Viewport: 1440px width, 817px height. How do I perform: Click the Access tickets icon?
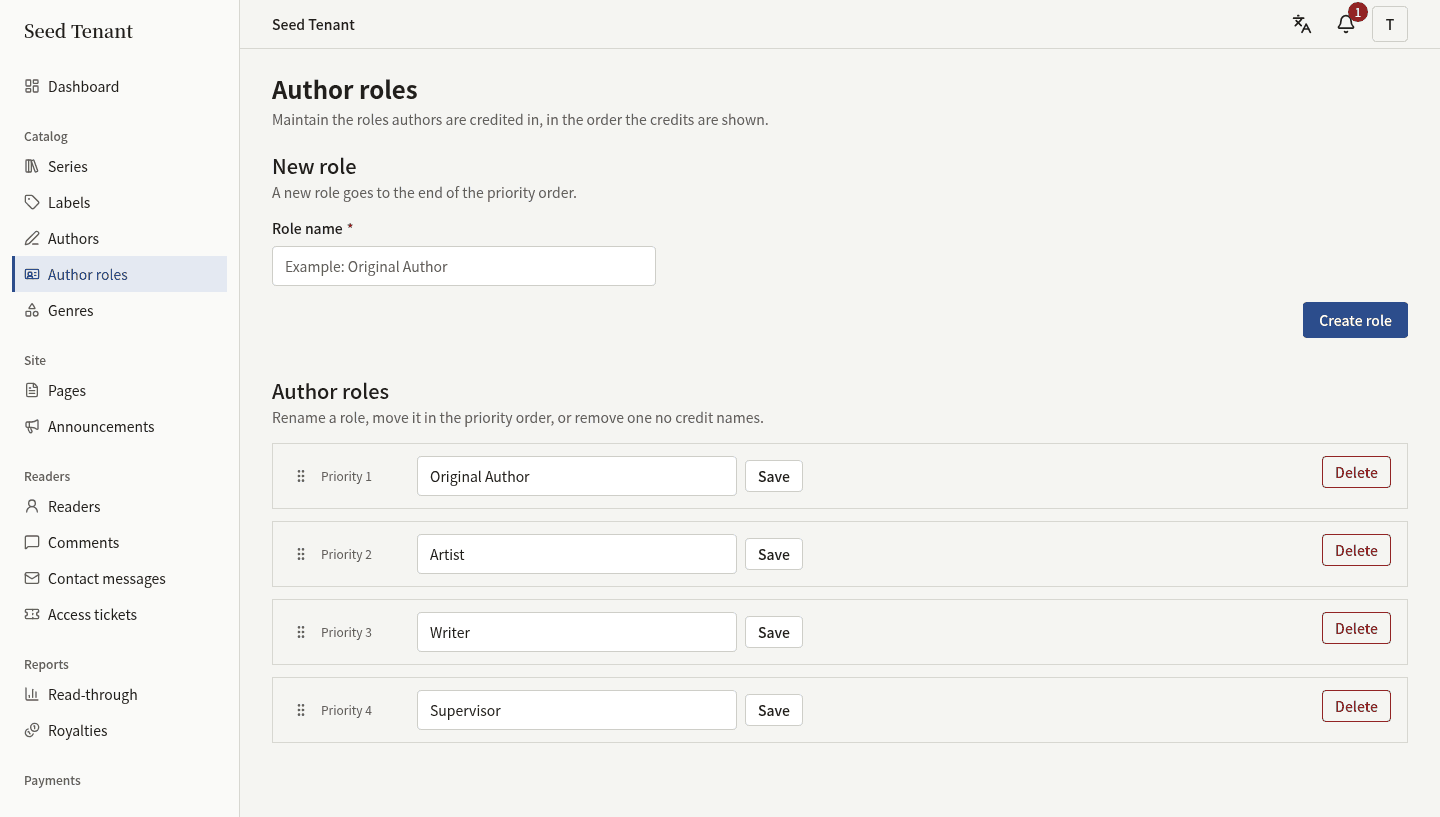point(32,614)
